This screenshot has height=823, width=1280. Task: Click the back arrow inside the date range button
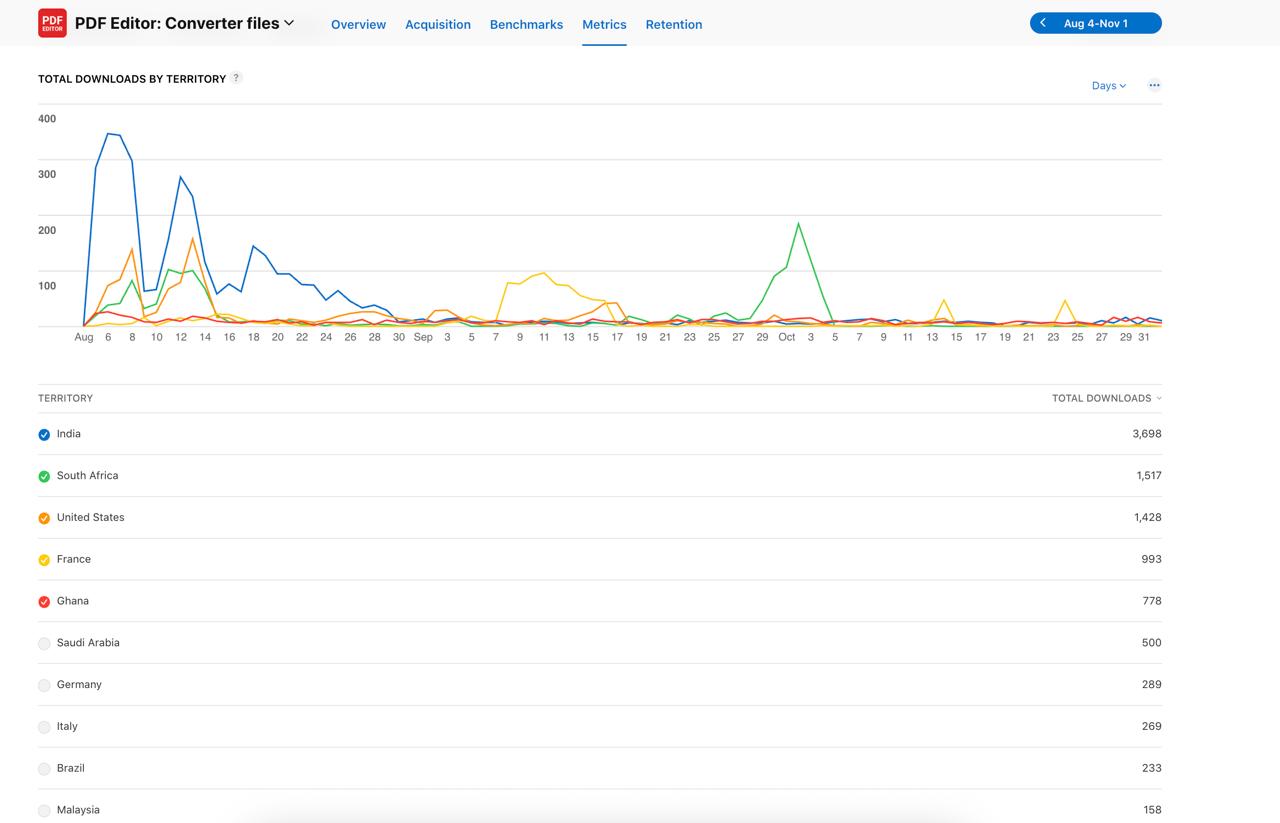1043,21
